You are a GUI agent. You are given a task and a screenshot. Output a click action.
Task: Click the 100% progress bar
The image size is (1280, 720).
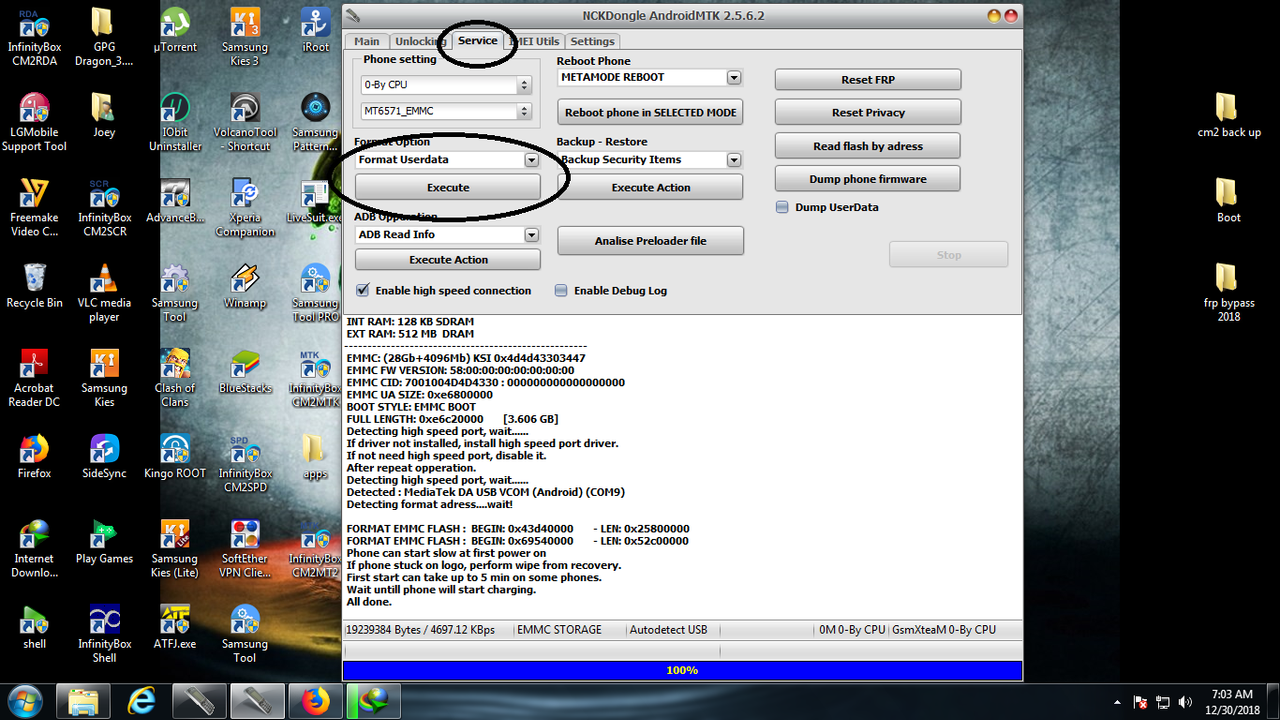point(682,670)
